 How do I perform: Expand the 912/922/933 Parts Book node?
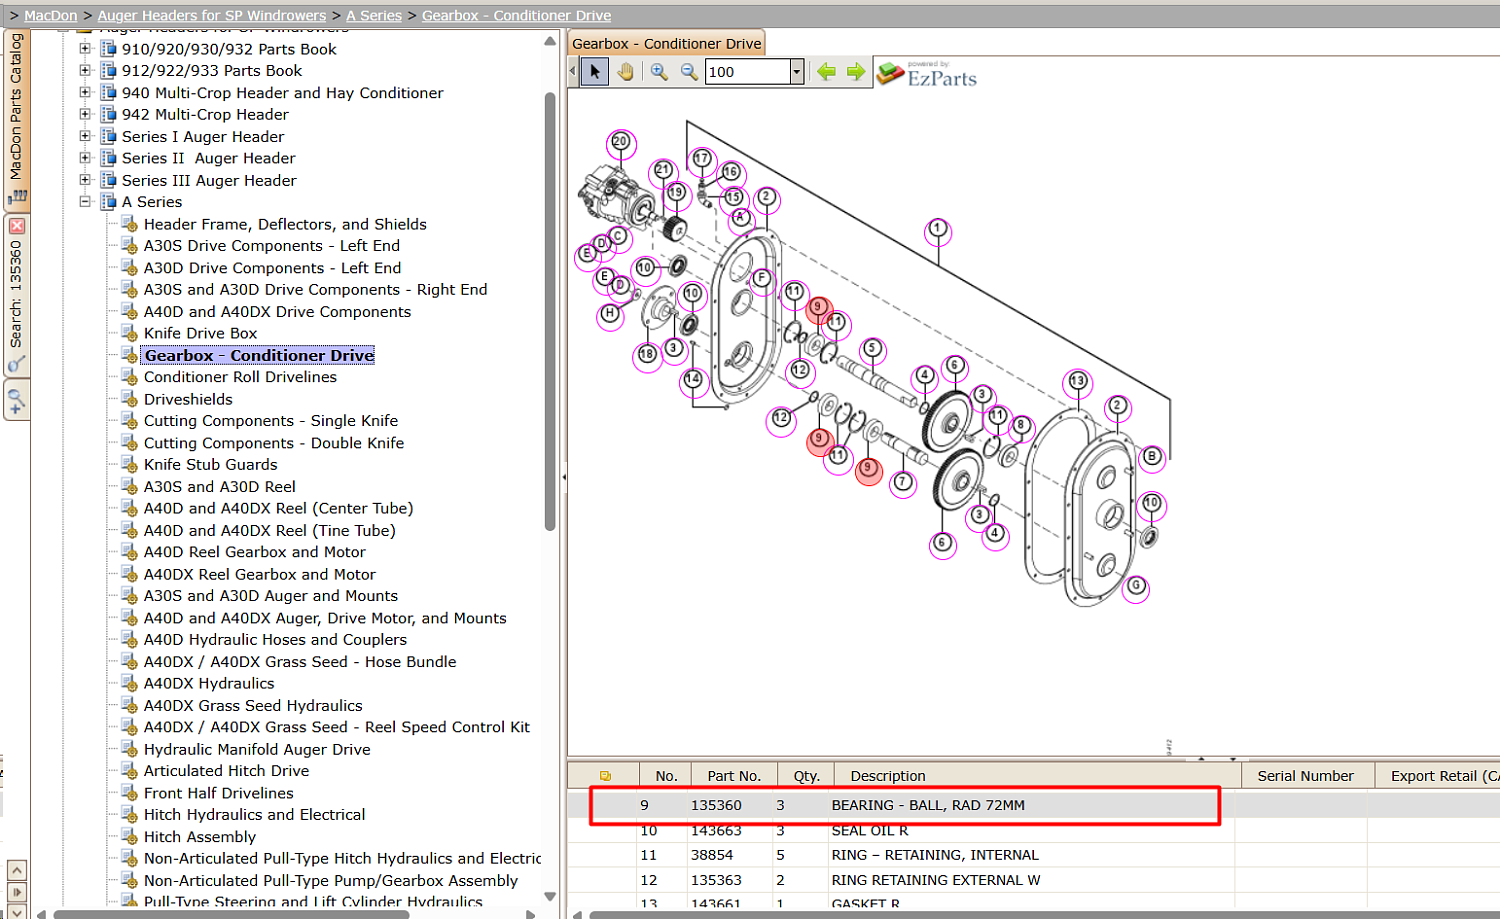pyautogui.click(x=85, y=70)
